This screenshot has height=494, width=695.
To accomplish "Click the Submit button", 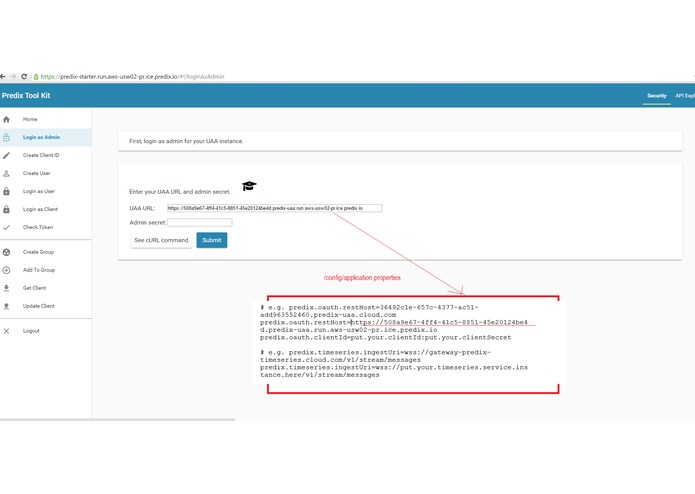I will (x=212, y=240).
